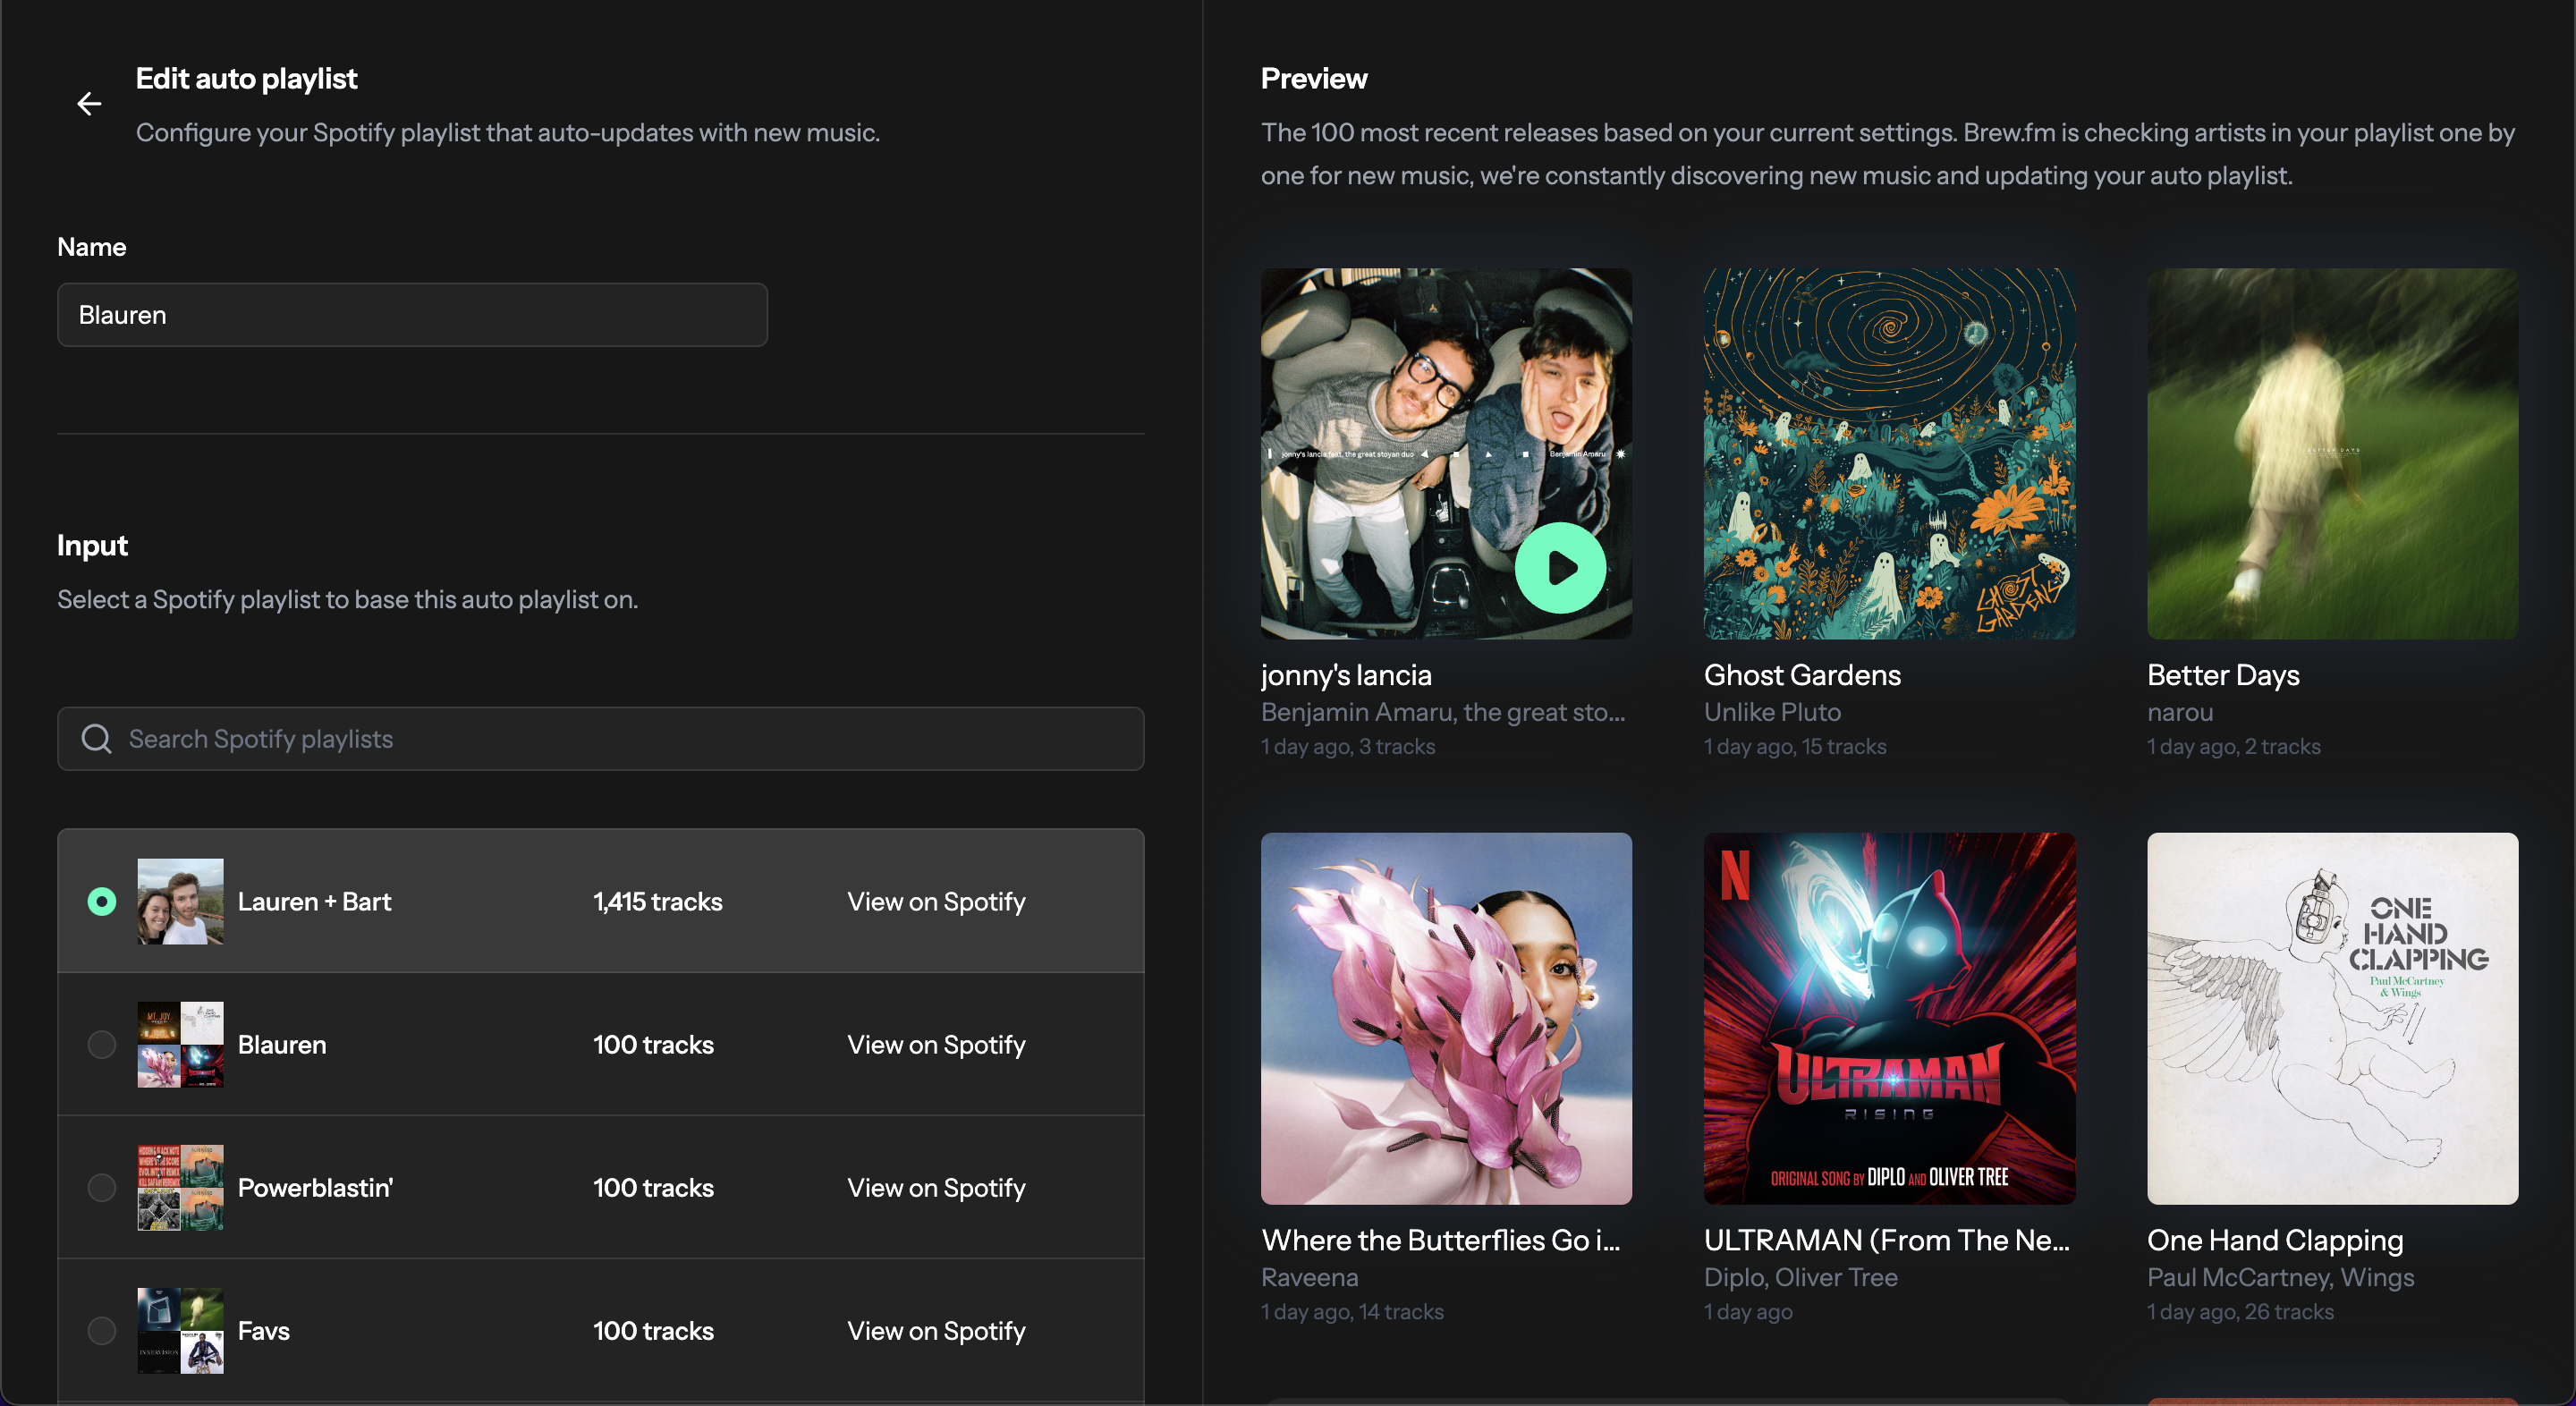The height and width of the screenshot is (1406, 2576).
Task: Click the ULTRAMAN (From The Ne... title
Action: coord(1886,1240)
